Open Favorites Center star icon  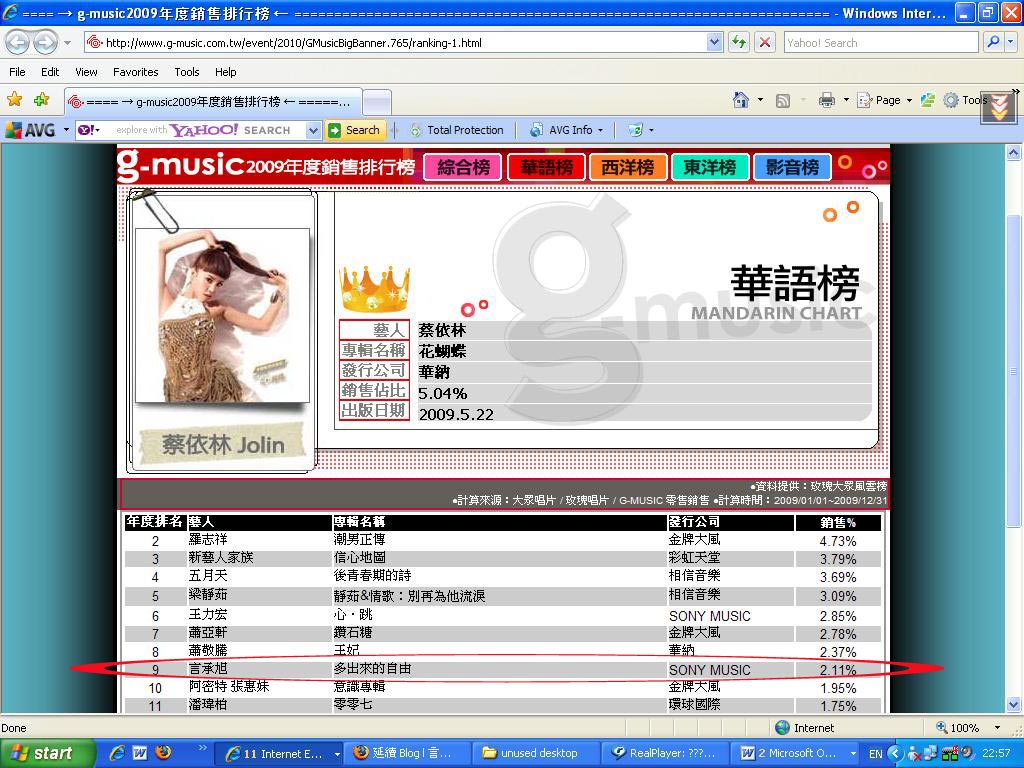coord(14,100)
